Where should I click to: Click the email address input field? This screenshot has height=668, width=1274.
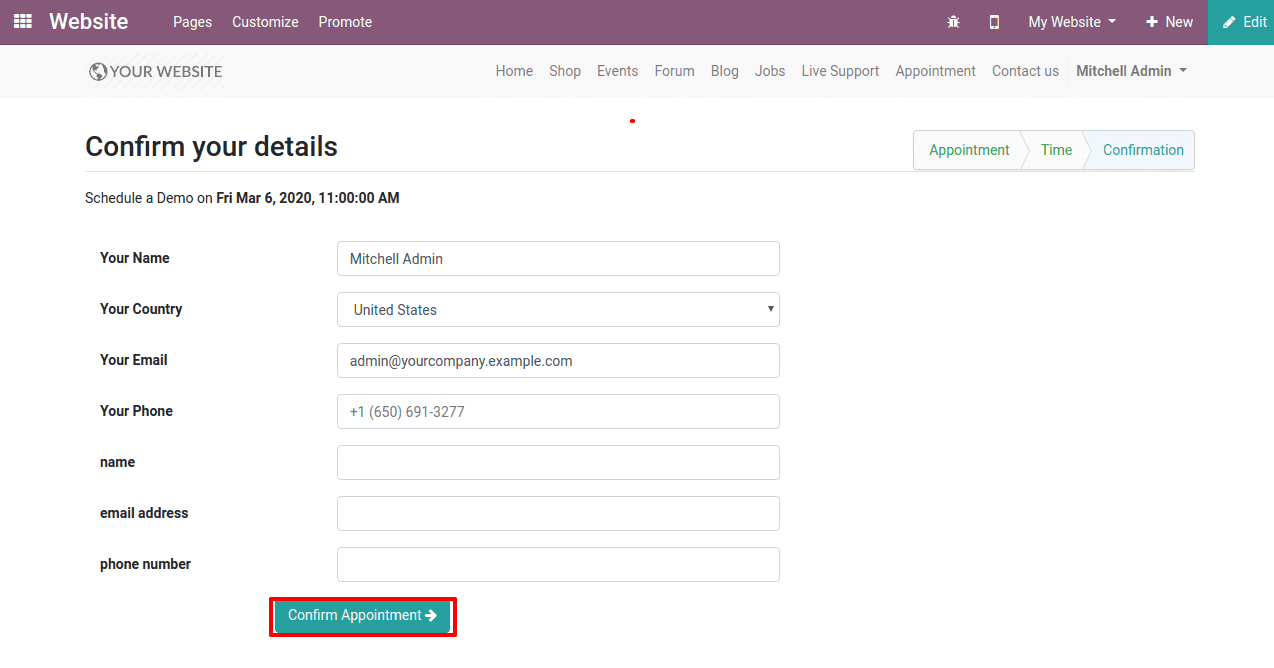click(558, 513)
